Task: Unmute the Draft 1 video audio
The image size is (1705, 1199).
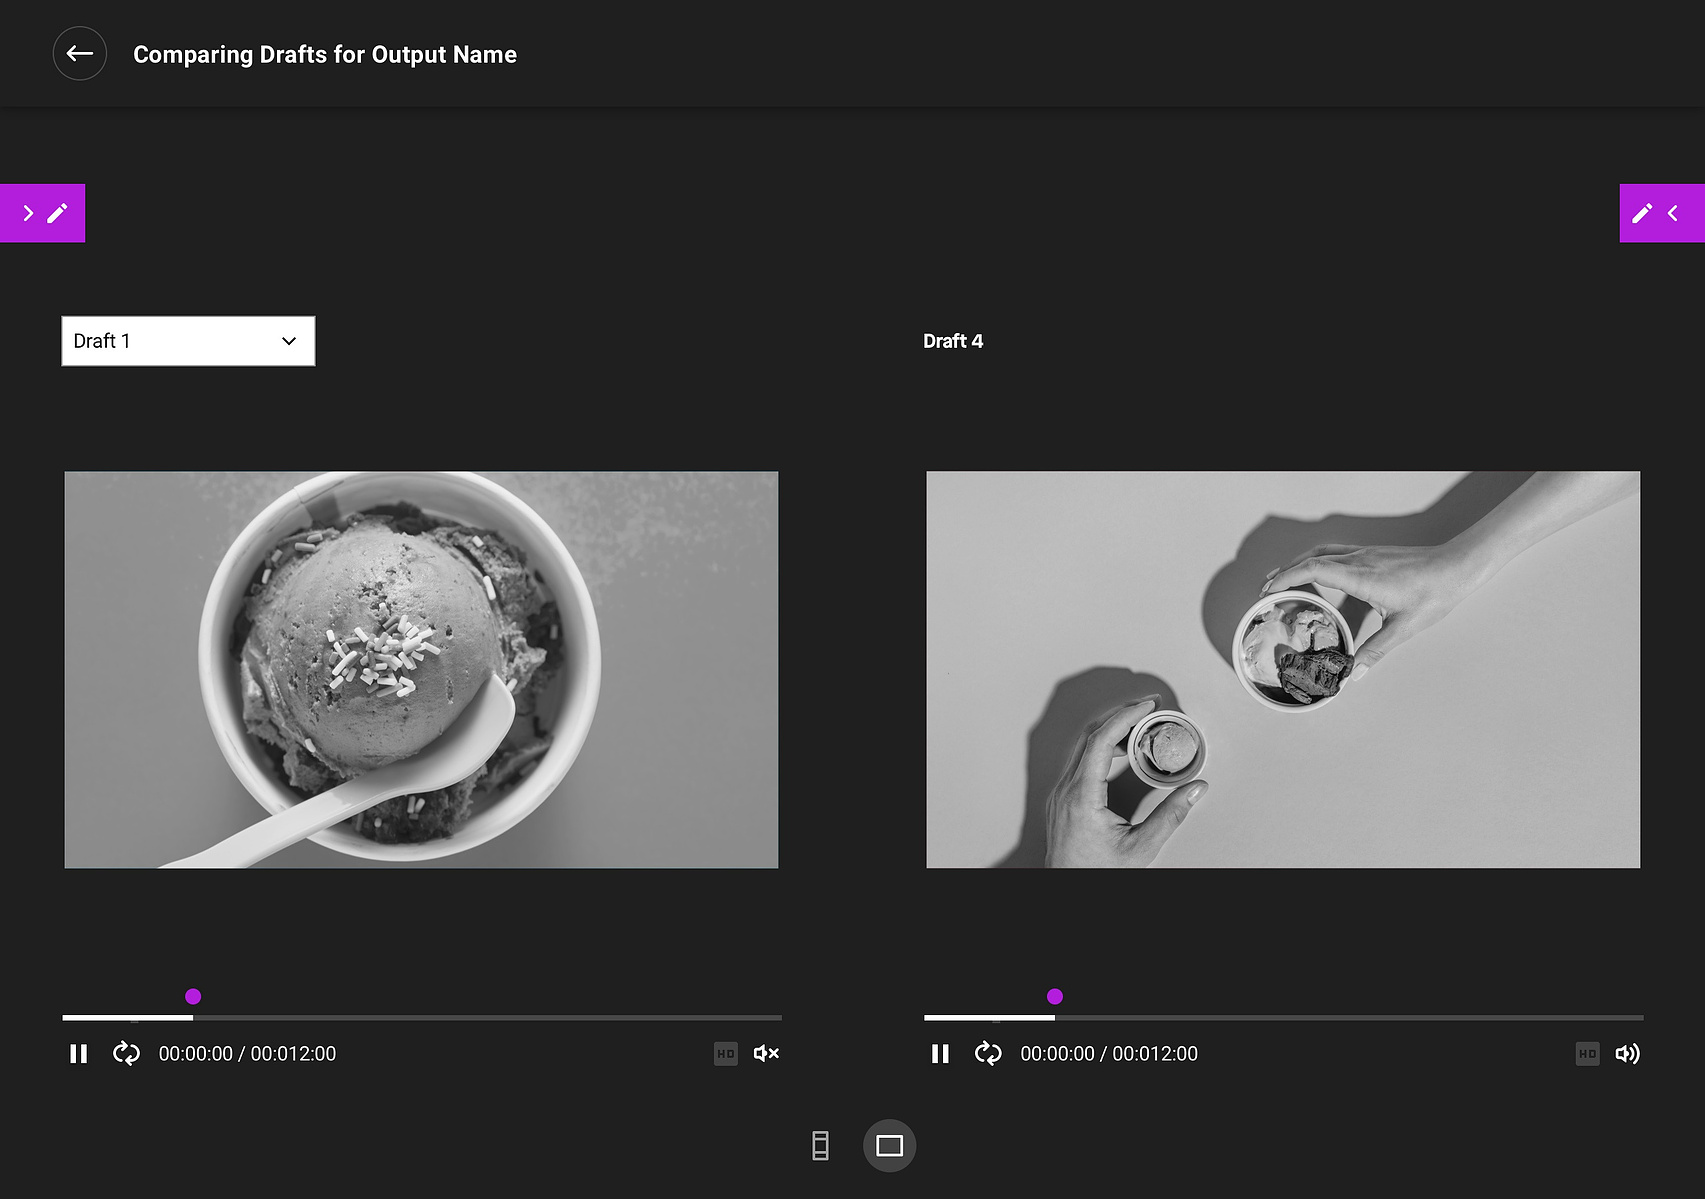Action: point(766,1053)
